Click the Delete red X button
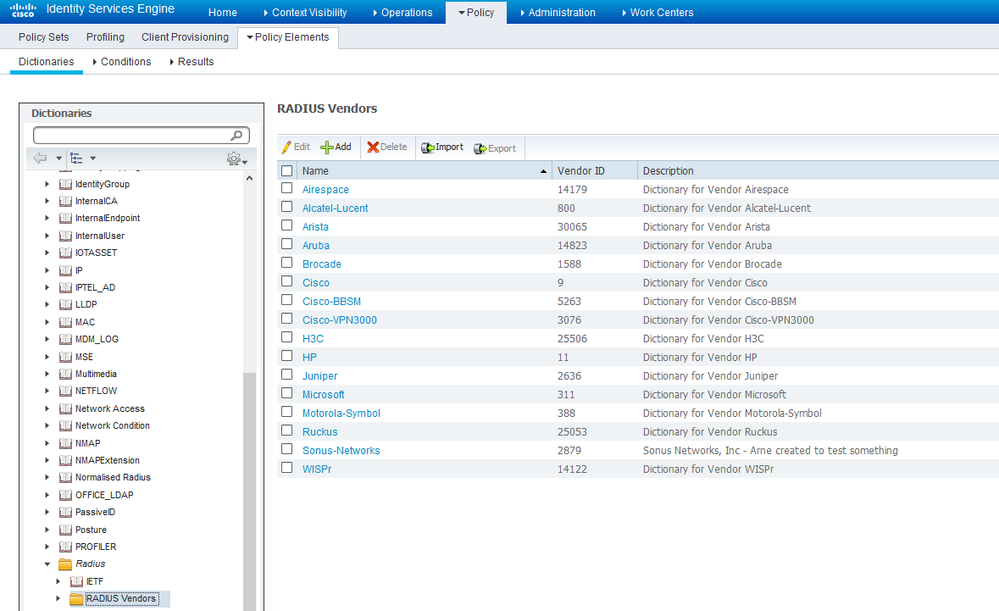999x611 pixels. (x=387, y=147)
